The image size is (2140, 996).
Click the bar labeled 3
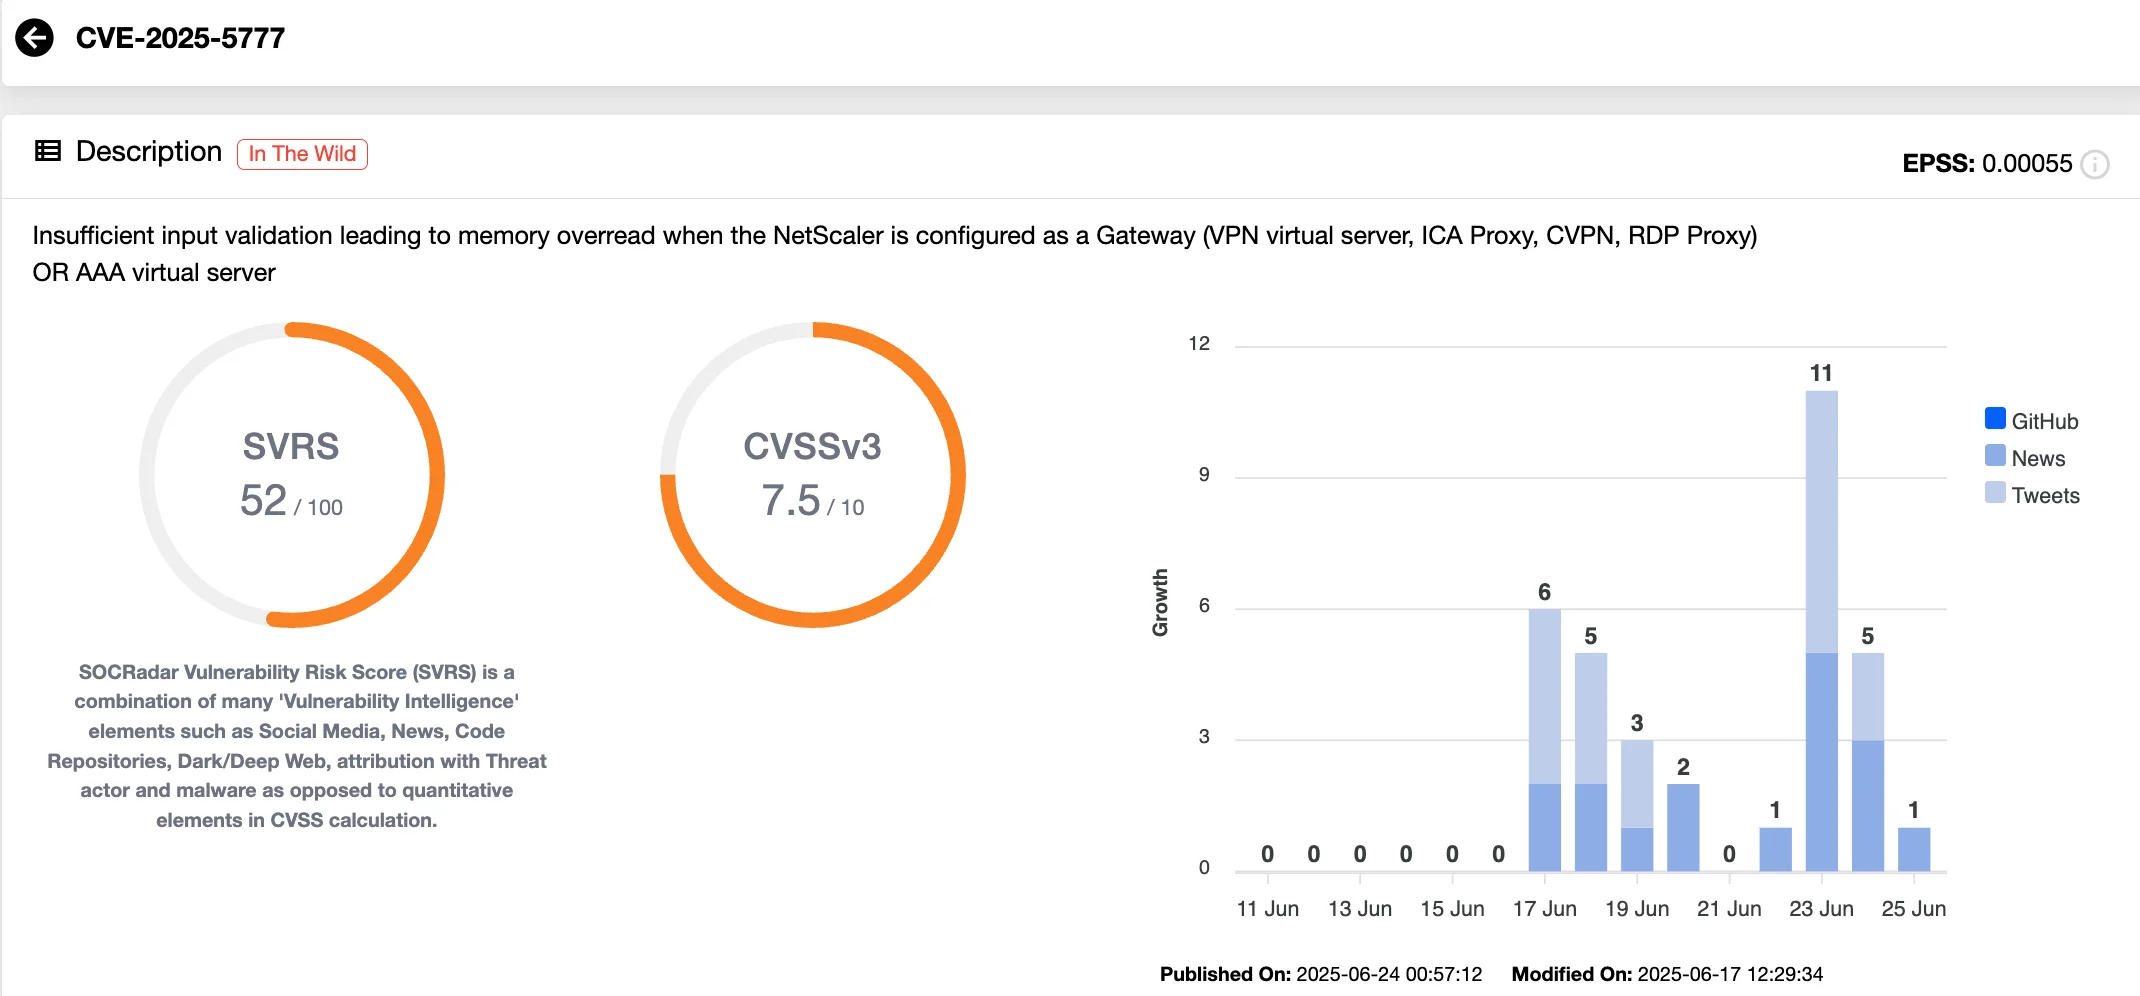click(1637, 806)
